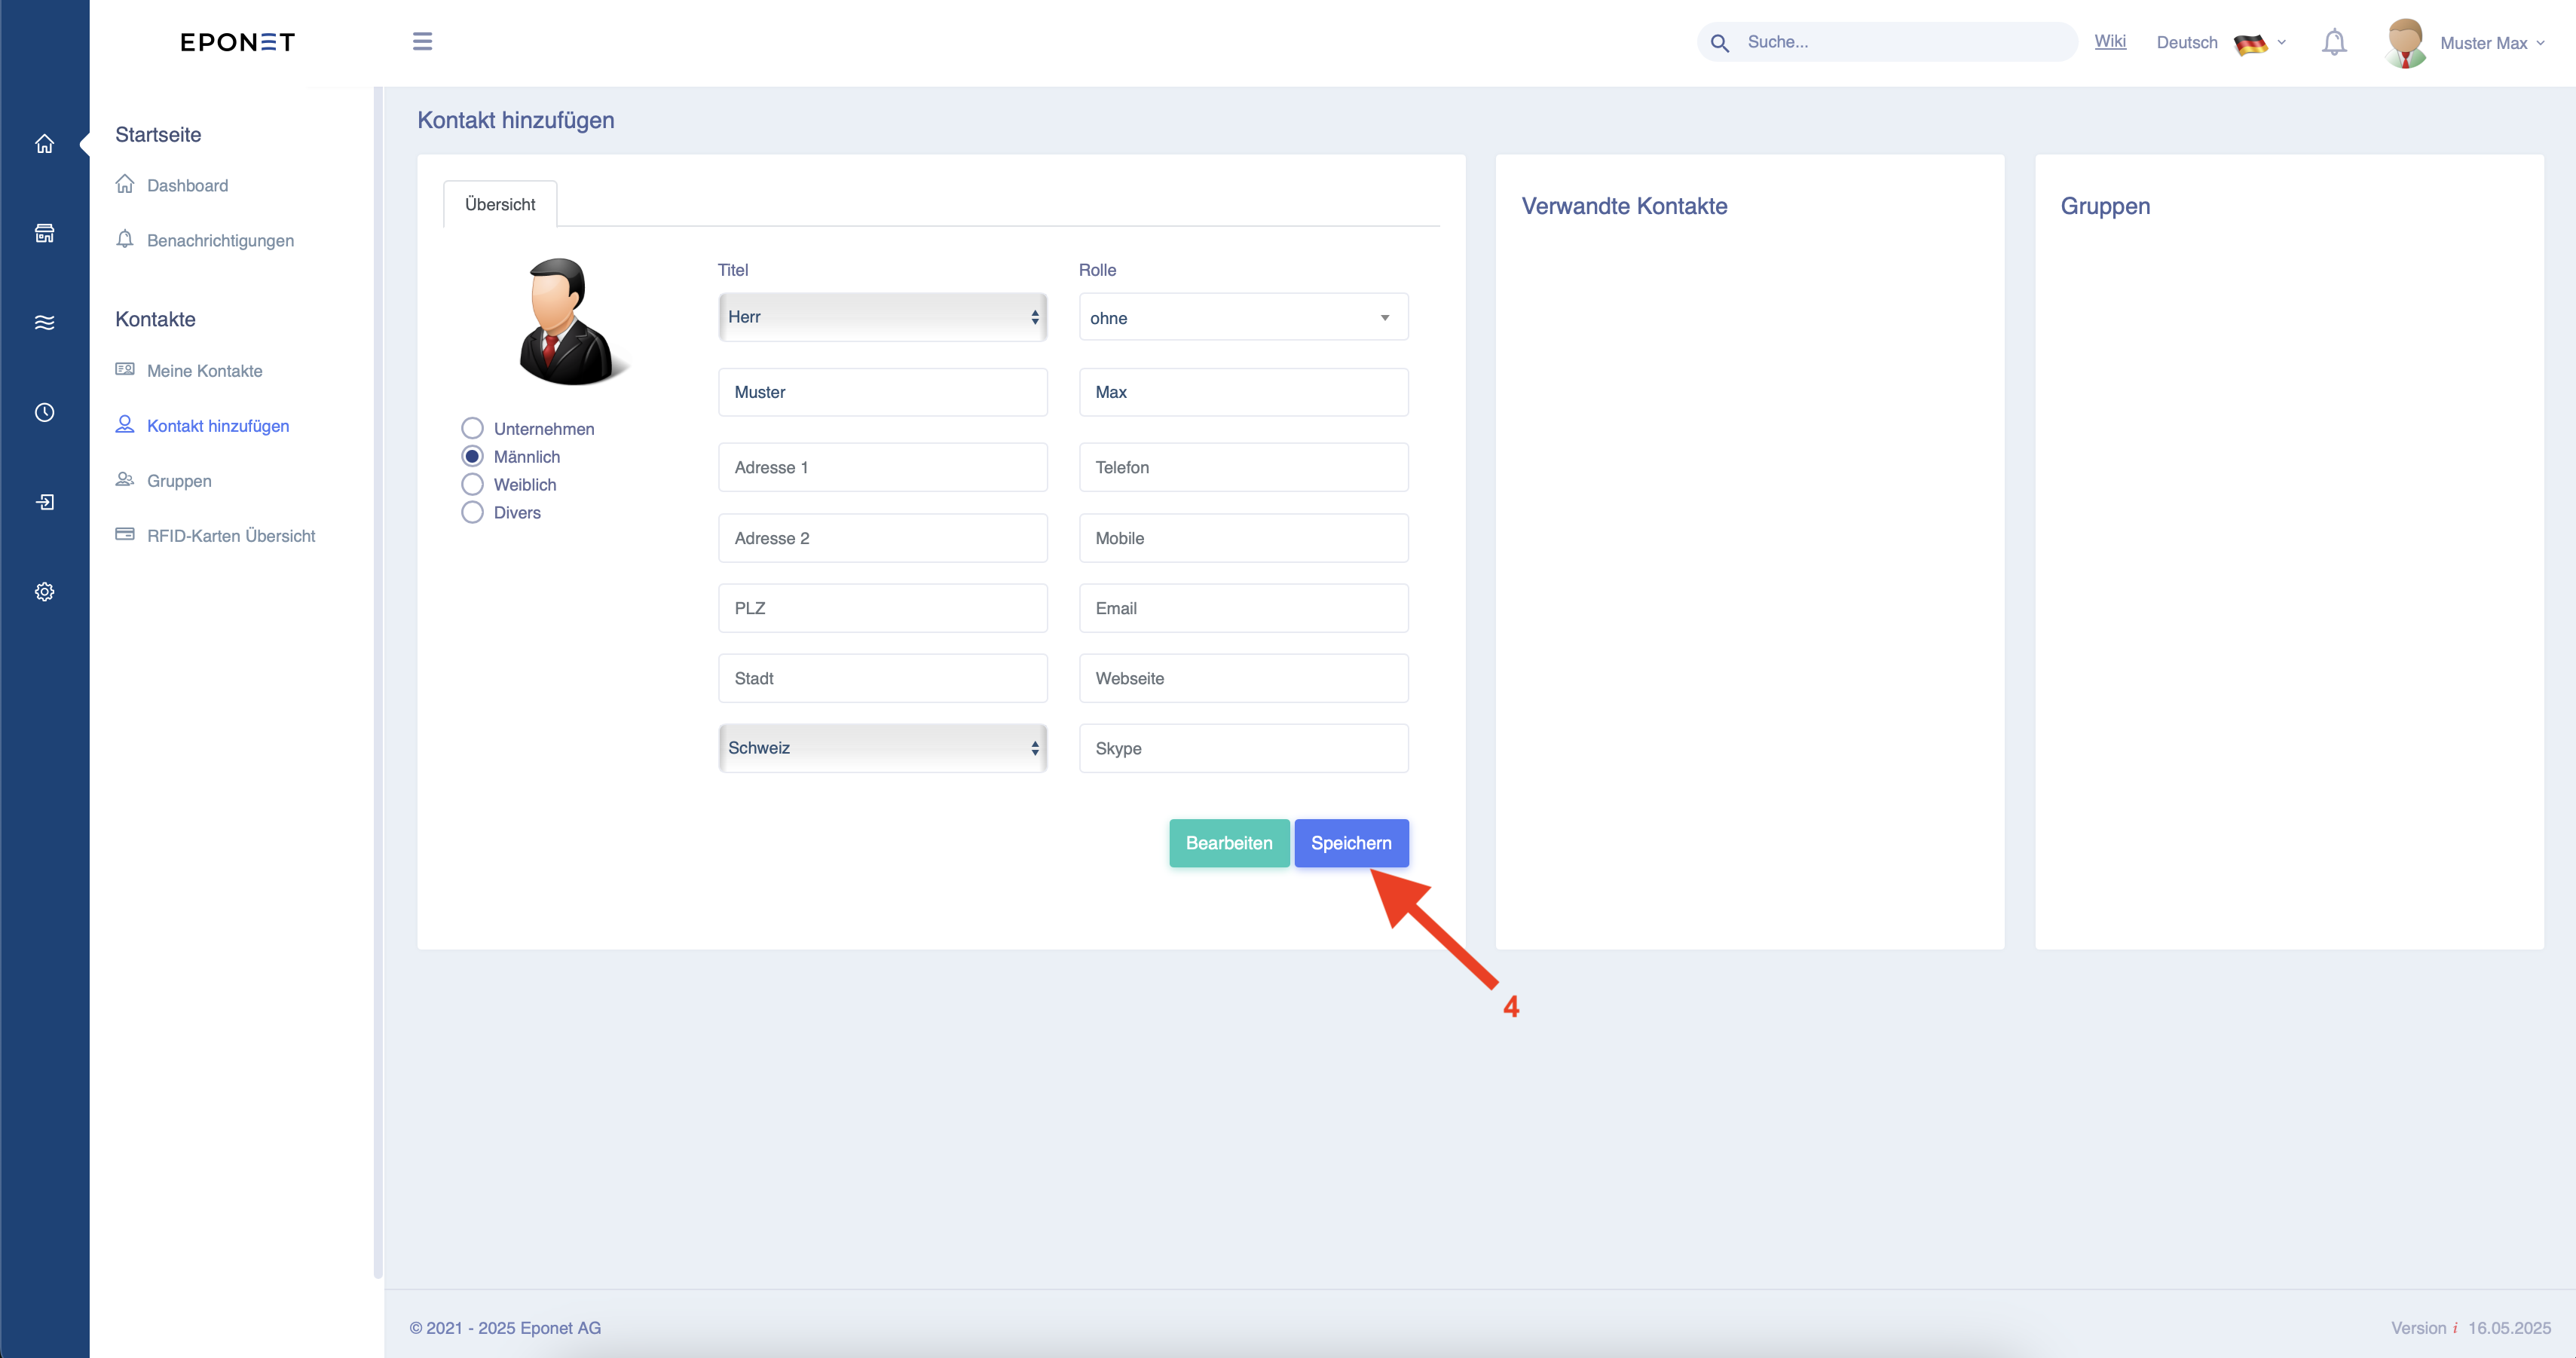
Task: Expand the Rolle dropdown showing ohne
Action: pyautogui.click(x=1243, y=317)
